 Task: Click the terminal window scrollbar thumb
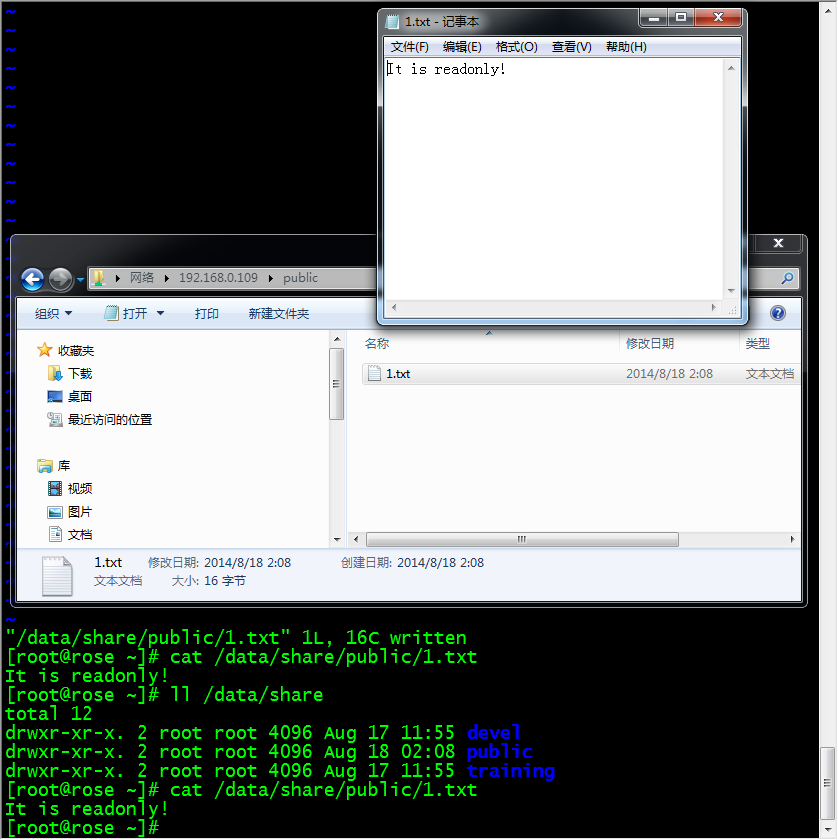point(828,783)
